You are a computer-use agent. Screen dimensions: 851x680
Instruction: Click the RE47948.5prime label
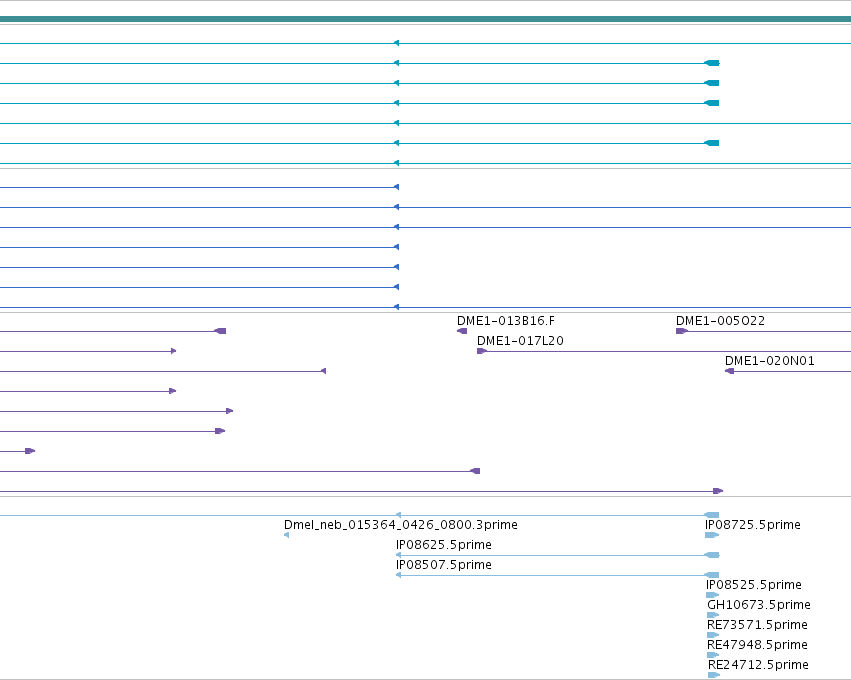pos(757,645)
